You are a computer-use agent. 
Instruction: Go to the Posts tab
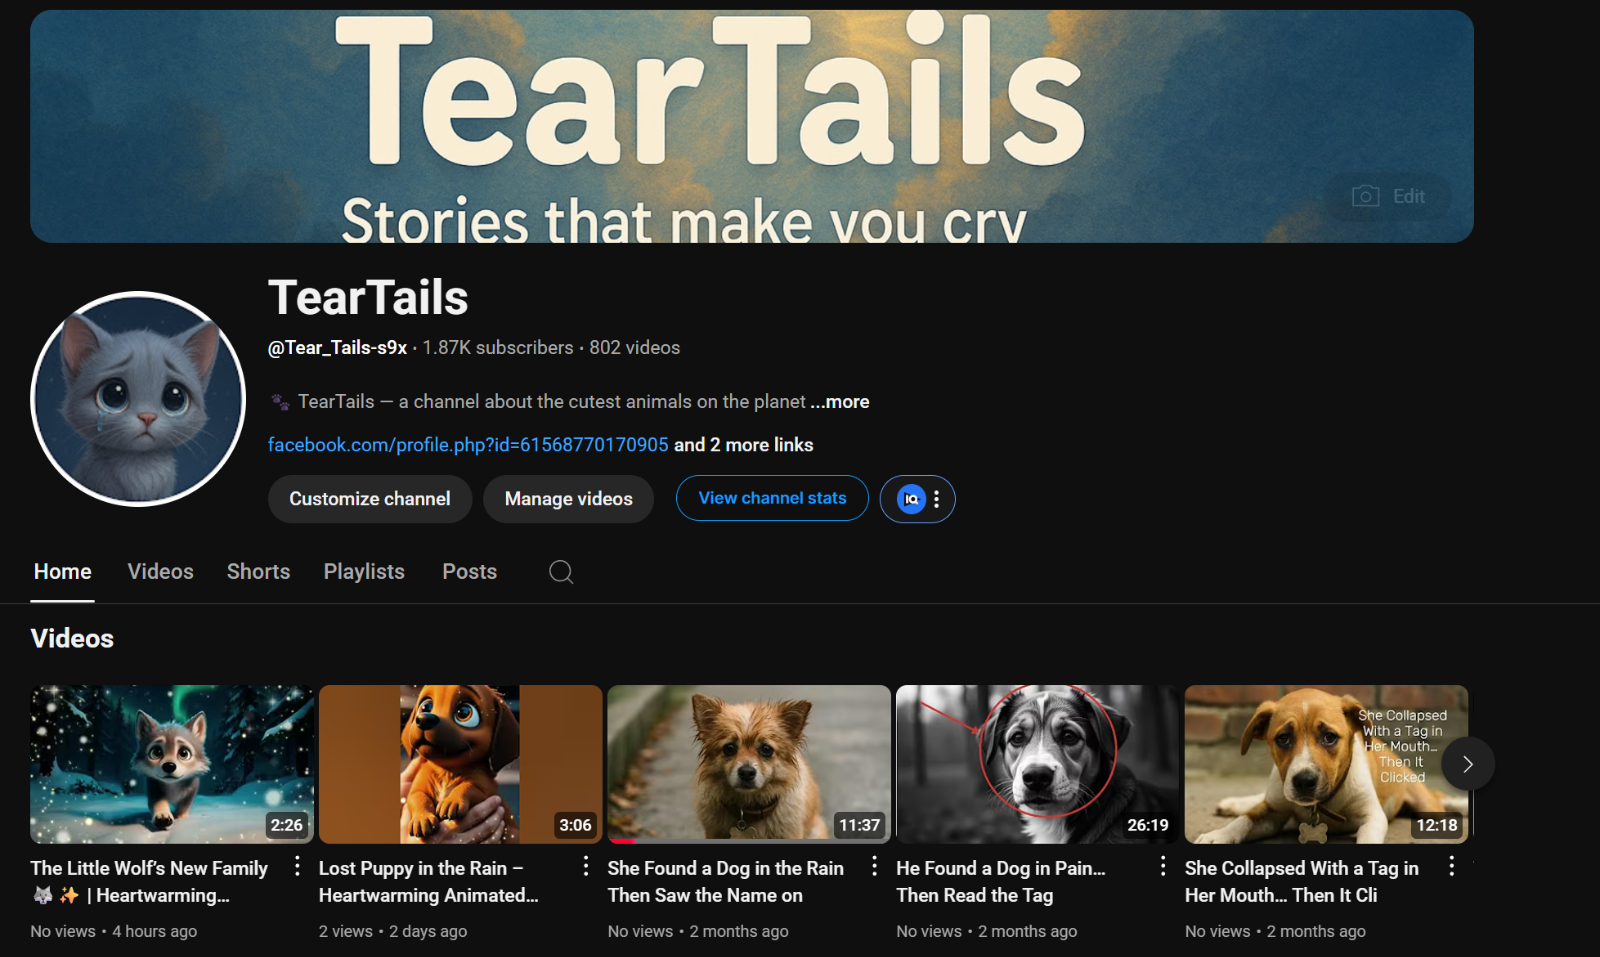(469, 572)
